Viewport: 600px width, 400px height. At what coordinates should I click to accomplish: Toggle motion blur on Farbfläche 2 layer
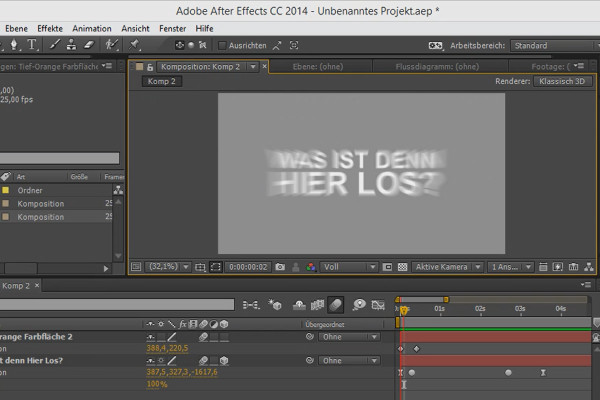(203, 337)
